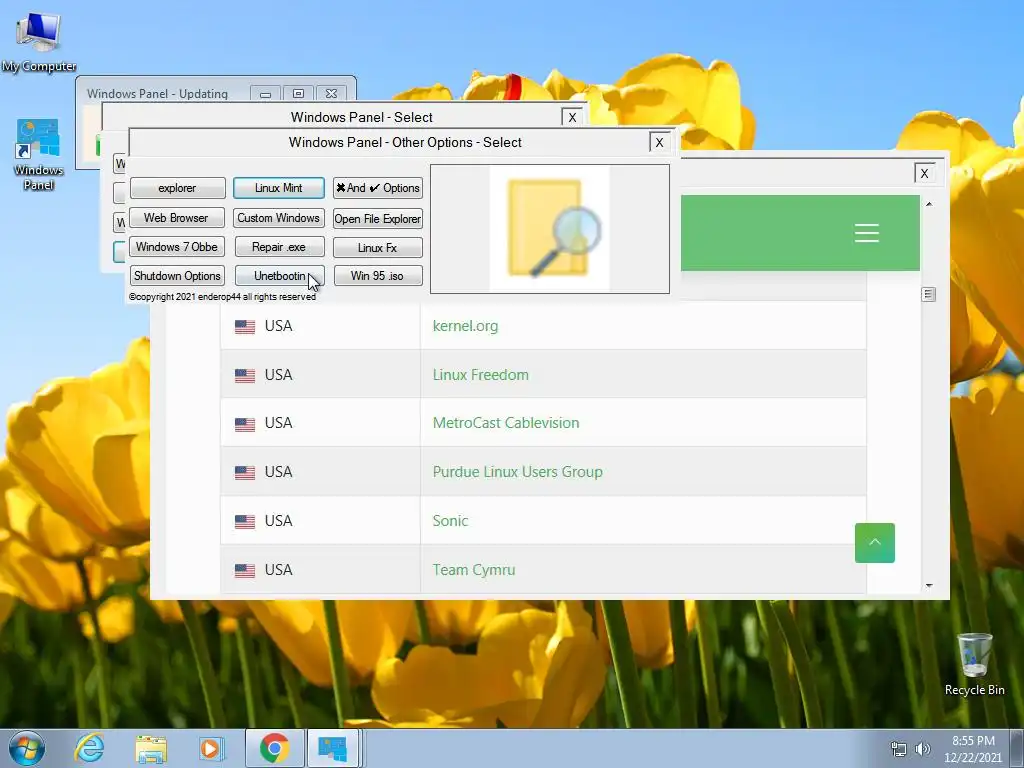Open the MetroCast Cablevision link

(506, 423)
